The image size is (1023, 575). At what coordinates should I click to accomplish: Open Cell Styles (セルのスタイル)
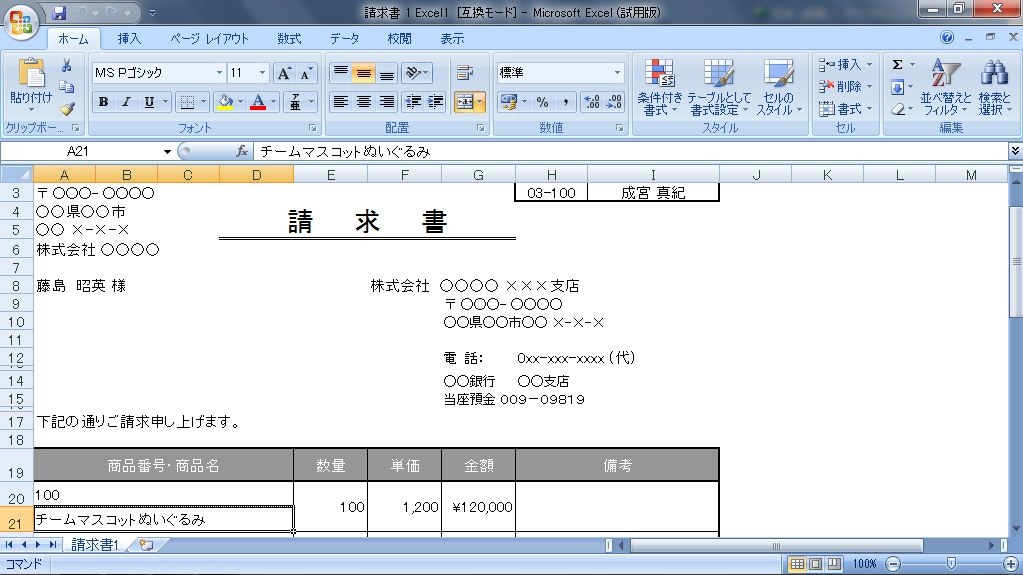click(x=778, y=86)
